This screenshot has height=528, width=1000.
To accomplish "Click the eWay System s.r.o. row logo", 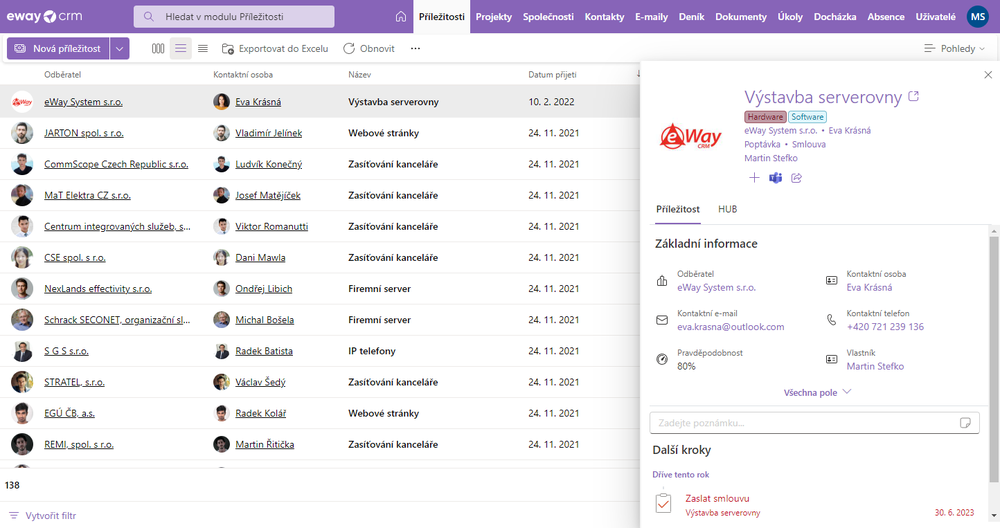I will click(22, 101).
